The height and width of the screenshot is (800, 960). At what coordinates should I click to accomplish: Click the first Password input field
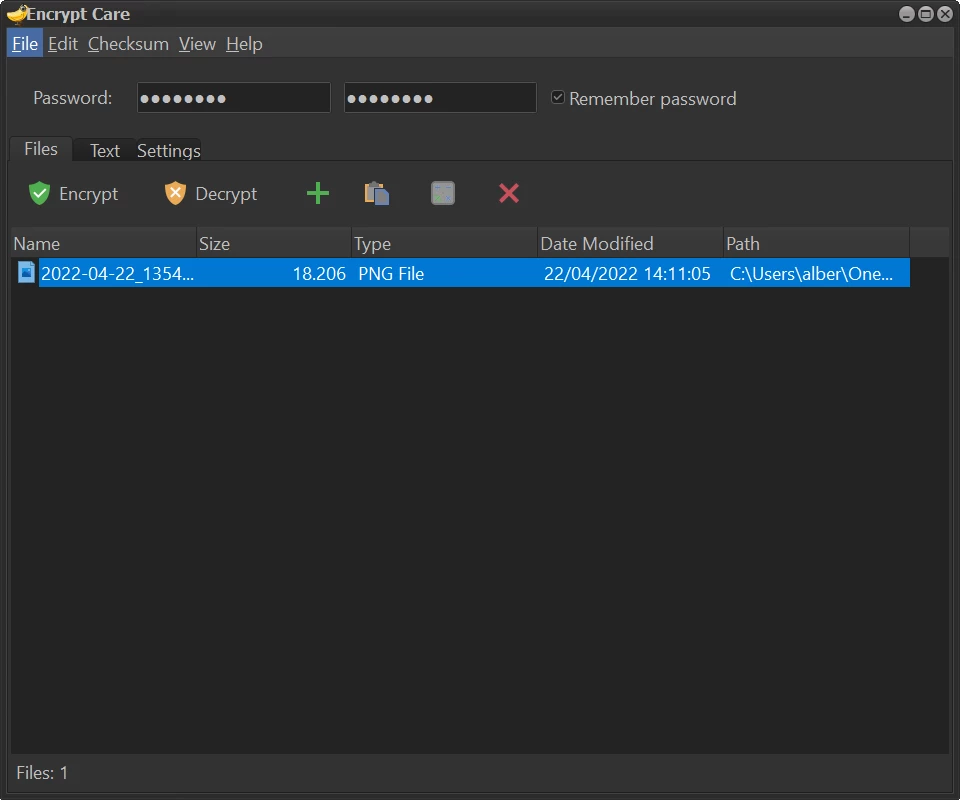[234, 98]
